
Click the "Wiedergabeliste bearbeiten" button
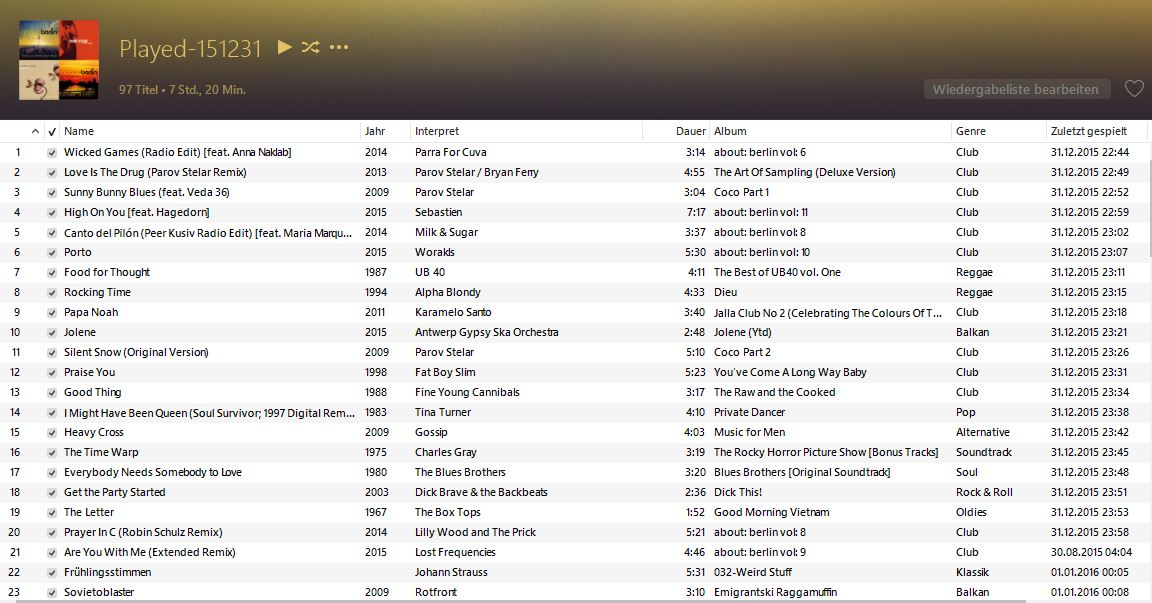[1016, 89]
